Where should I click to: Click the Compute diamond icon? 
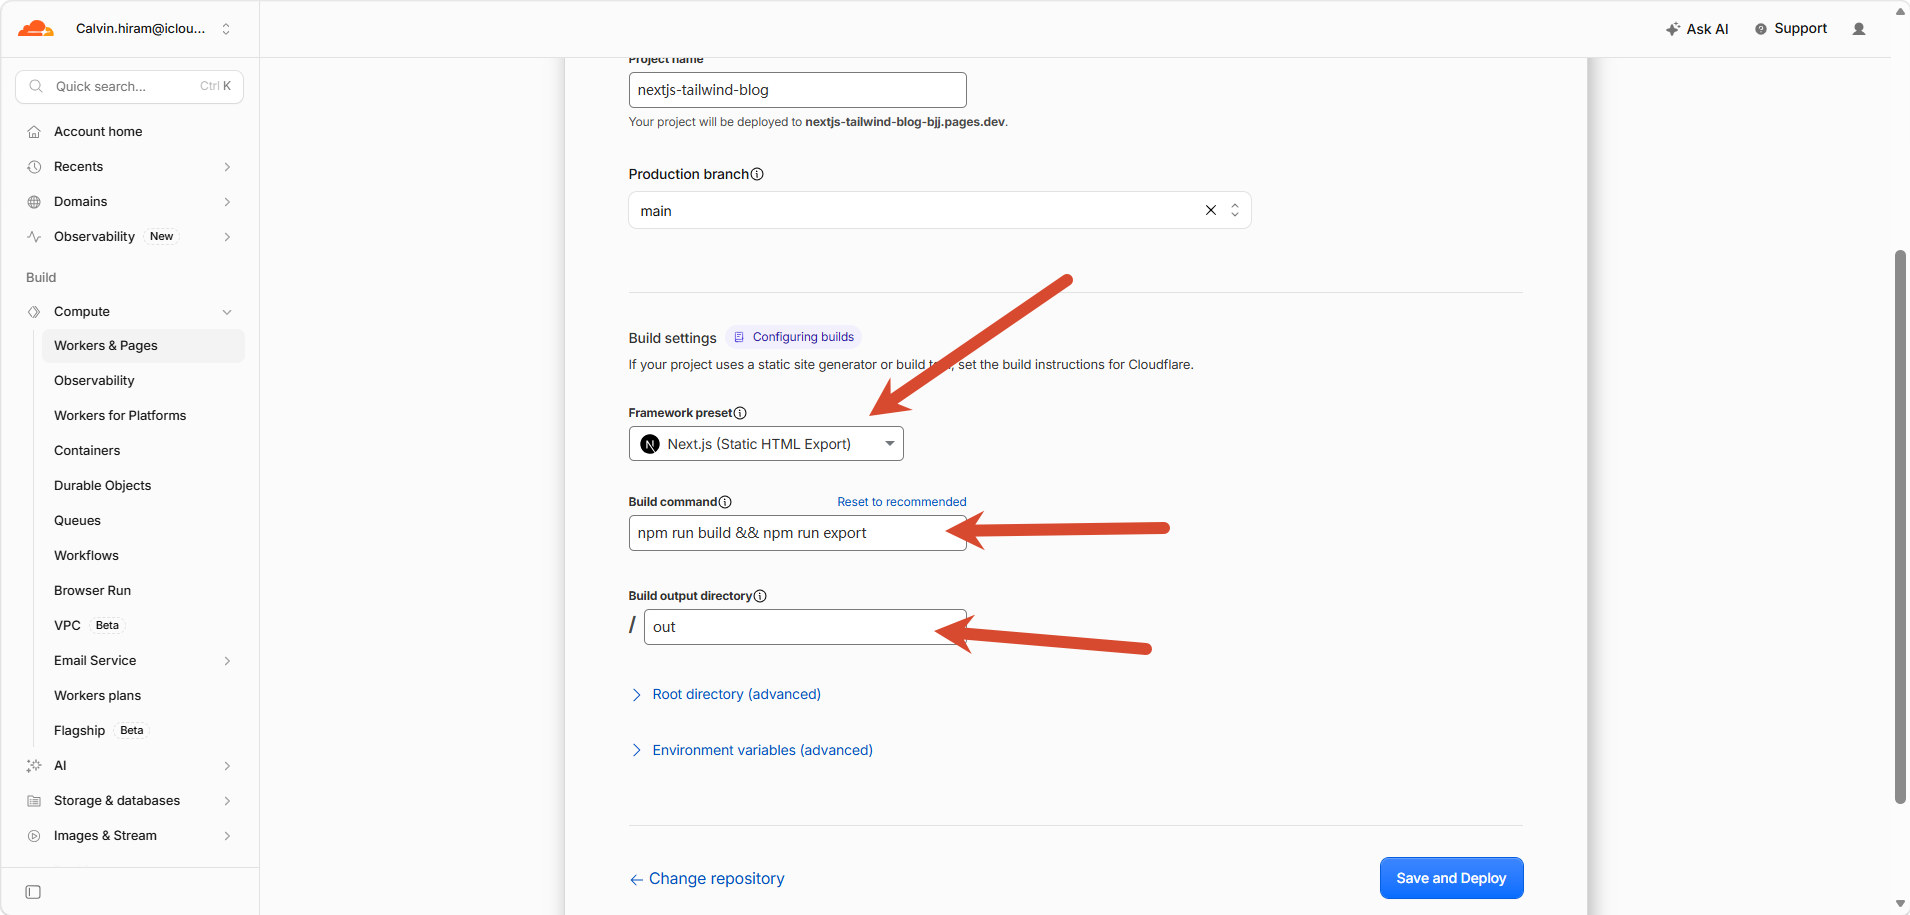point(34,312)
